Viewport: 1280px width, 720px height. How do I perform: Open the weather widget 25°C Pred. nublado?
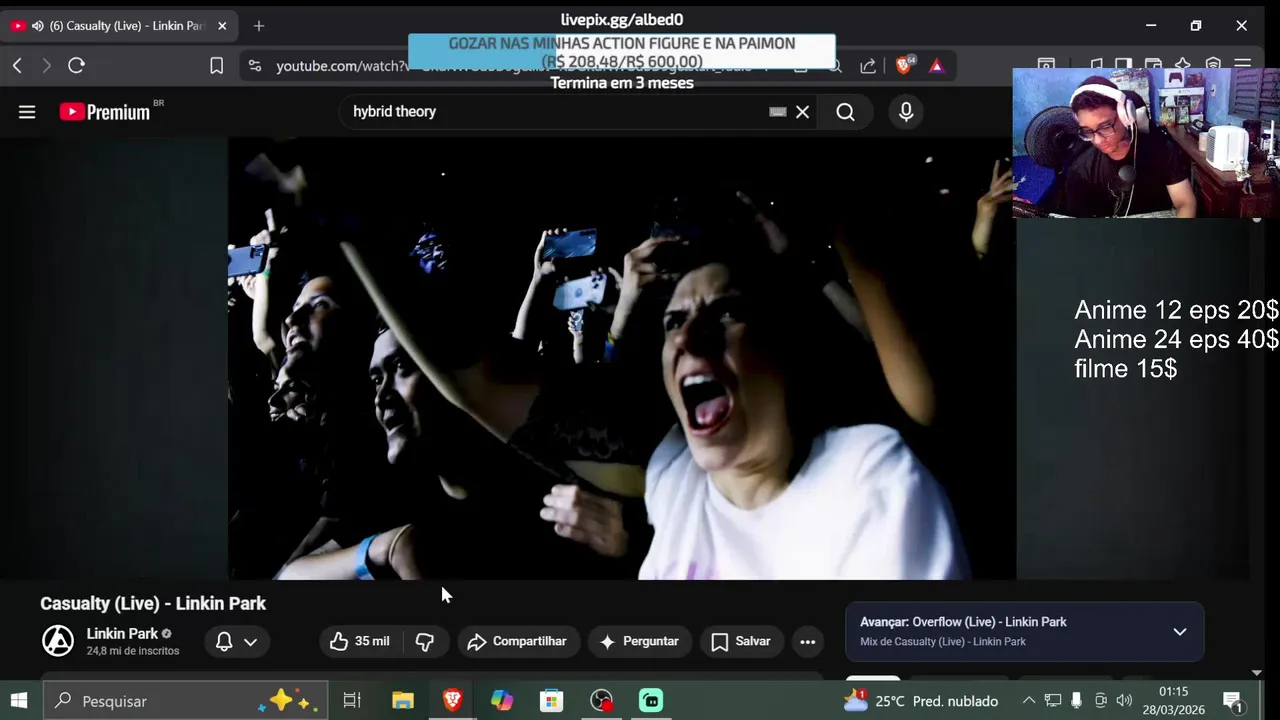tap(921, 701)
